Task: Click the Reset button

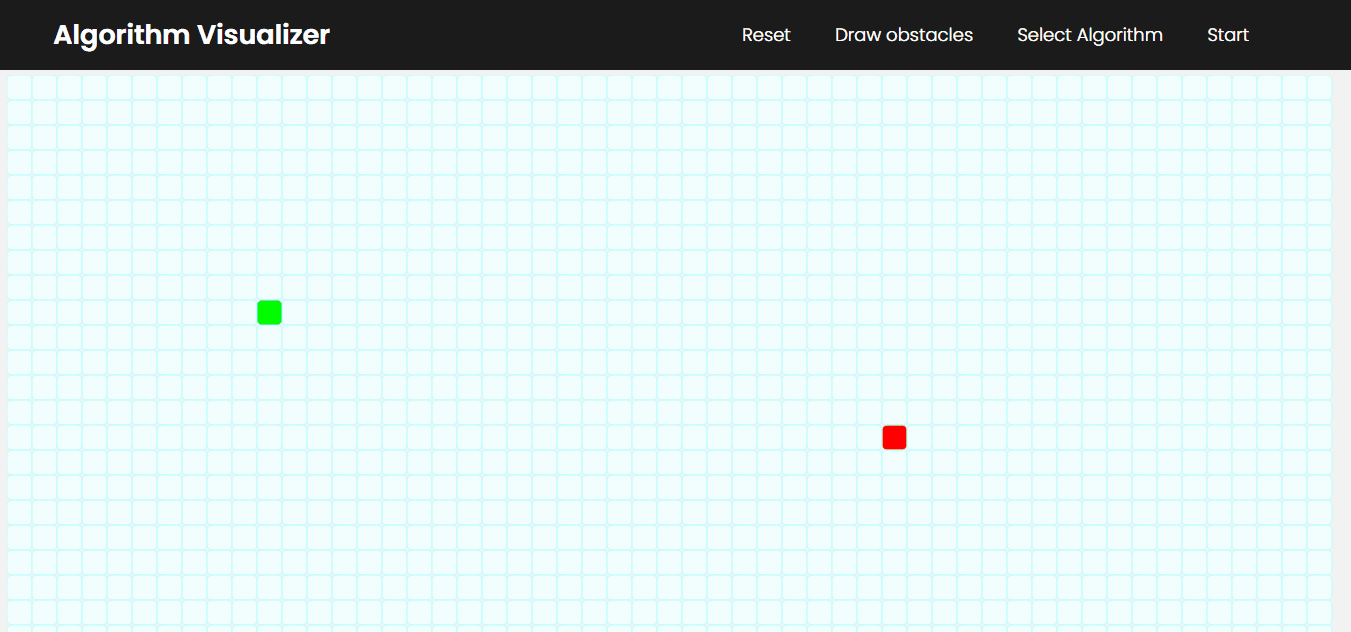Action: [x=766, y=35]
